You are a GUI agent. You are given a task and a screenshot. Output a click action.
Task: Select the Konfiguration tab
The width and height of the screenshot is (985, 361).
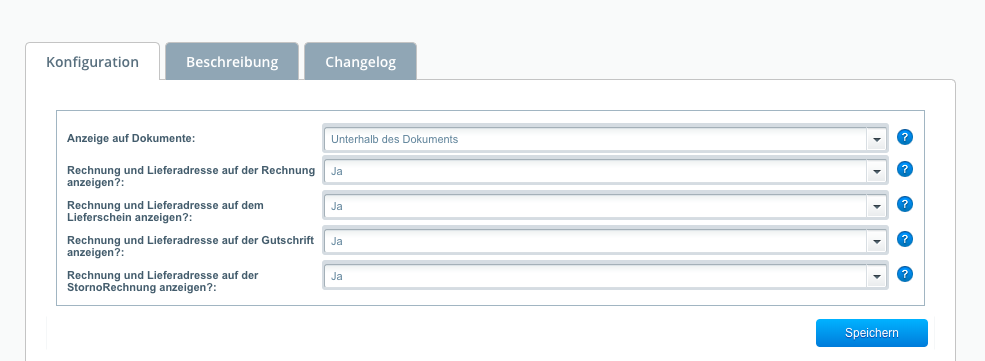pyautogui.click(x=92, y=62)
